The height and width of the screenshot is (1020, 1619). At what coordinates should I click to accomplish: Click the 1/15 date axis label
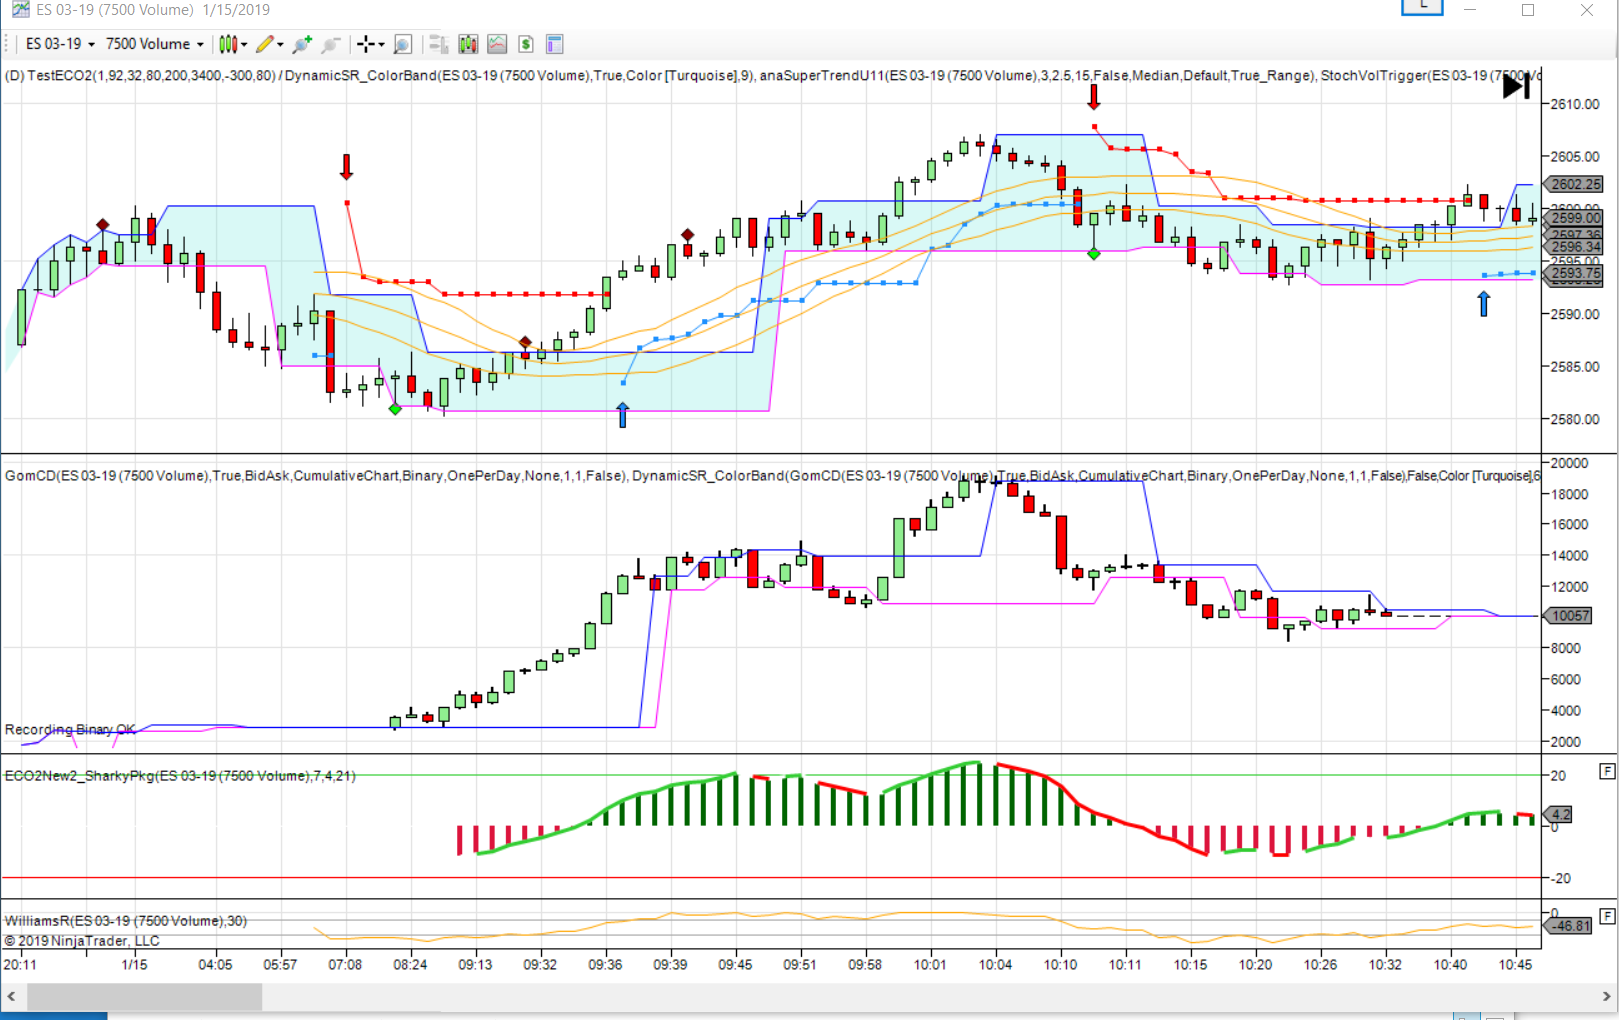click(134, 965)
